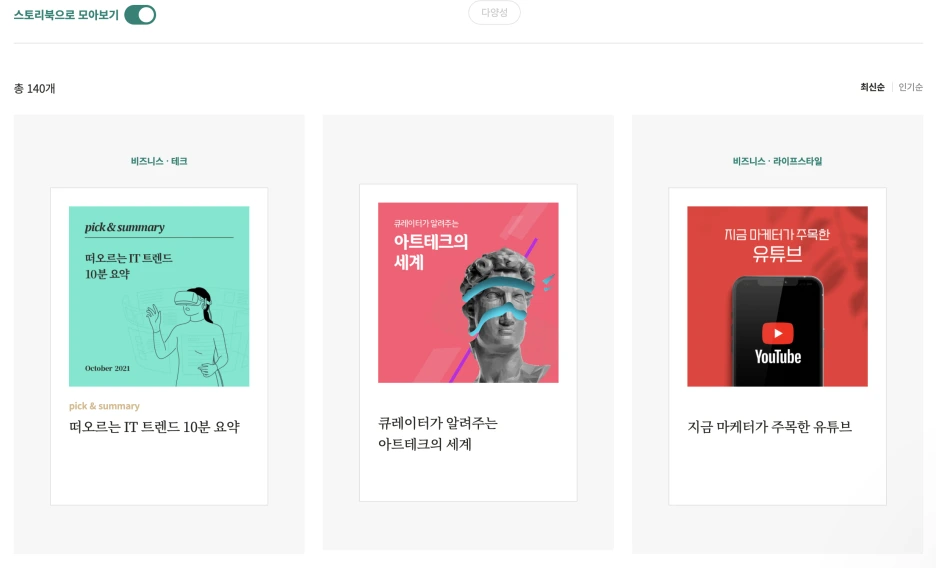Open the red 유튜브 cover image
Image resolution: width=936 pixels, height=568 pixels.
777,297
